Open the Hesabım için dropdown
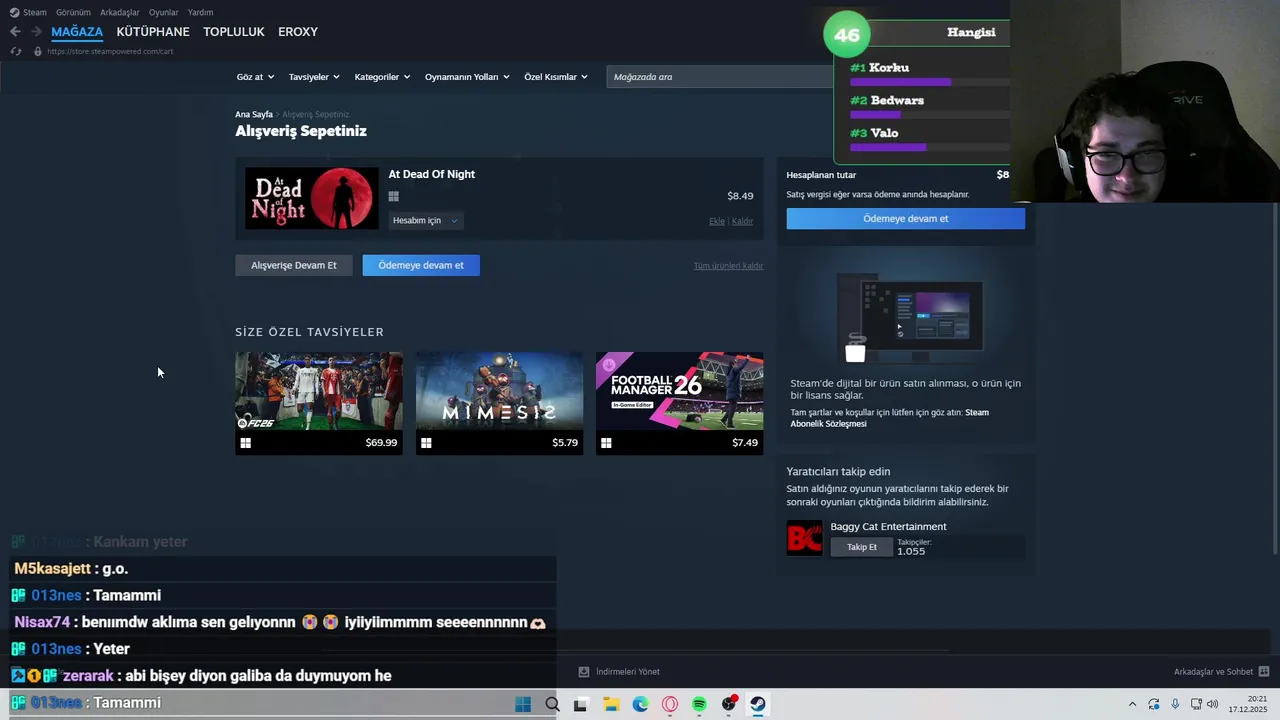1280x720 pixels. click(x=425, y=220)
